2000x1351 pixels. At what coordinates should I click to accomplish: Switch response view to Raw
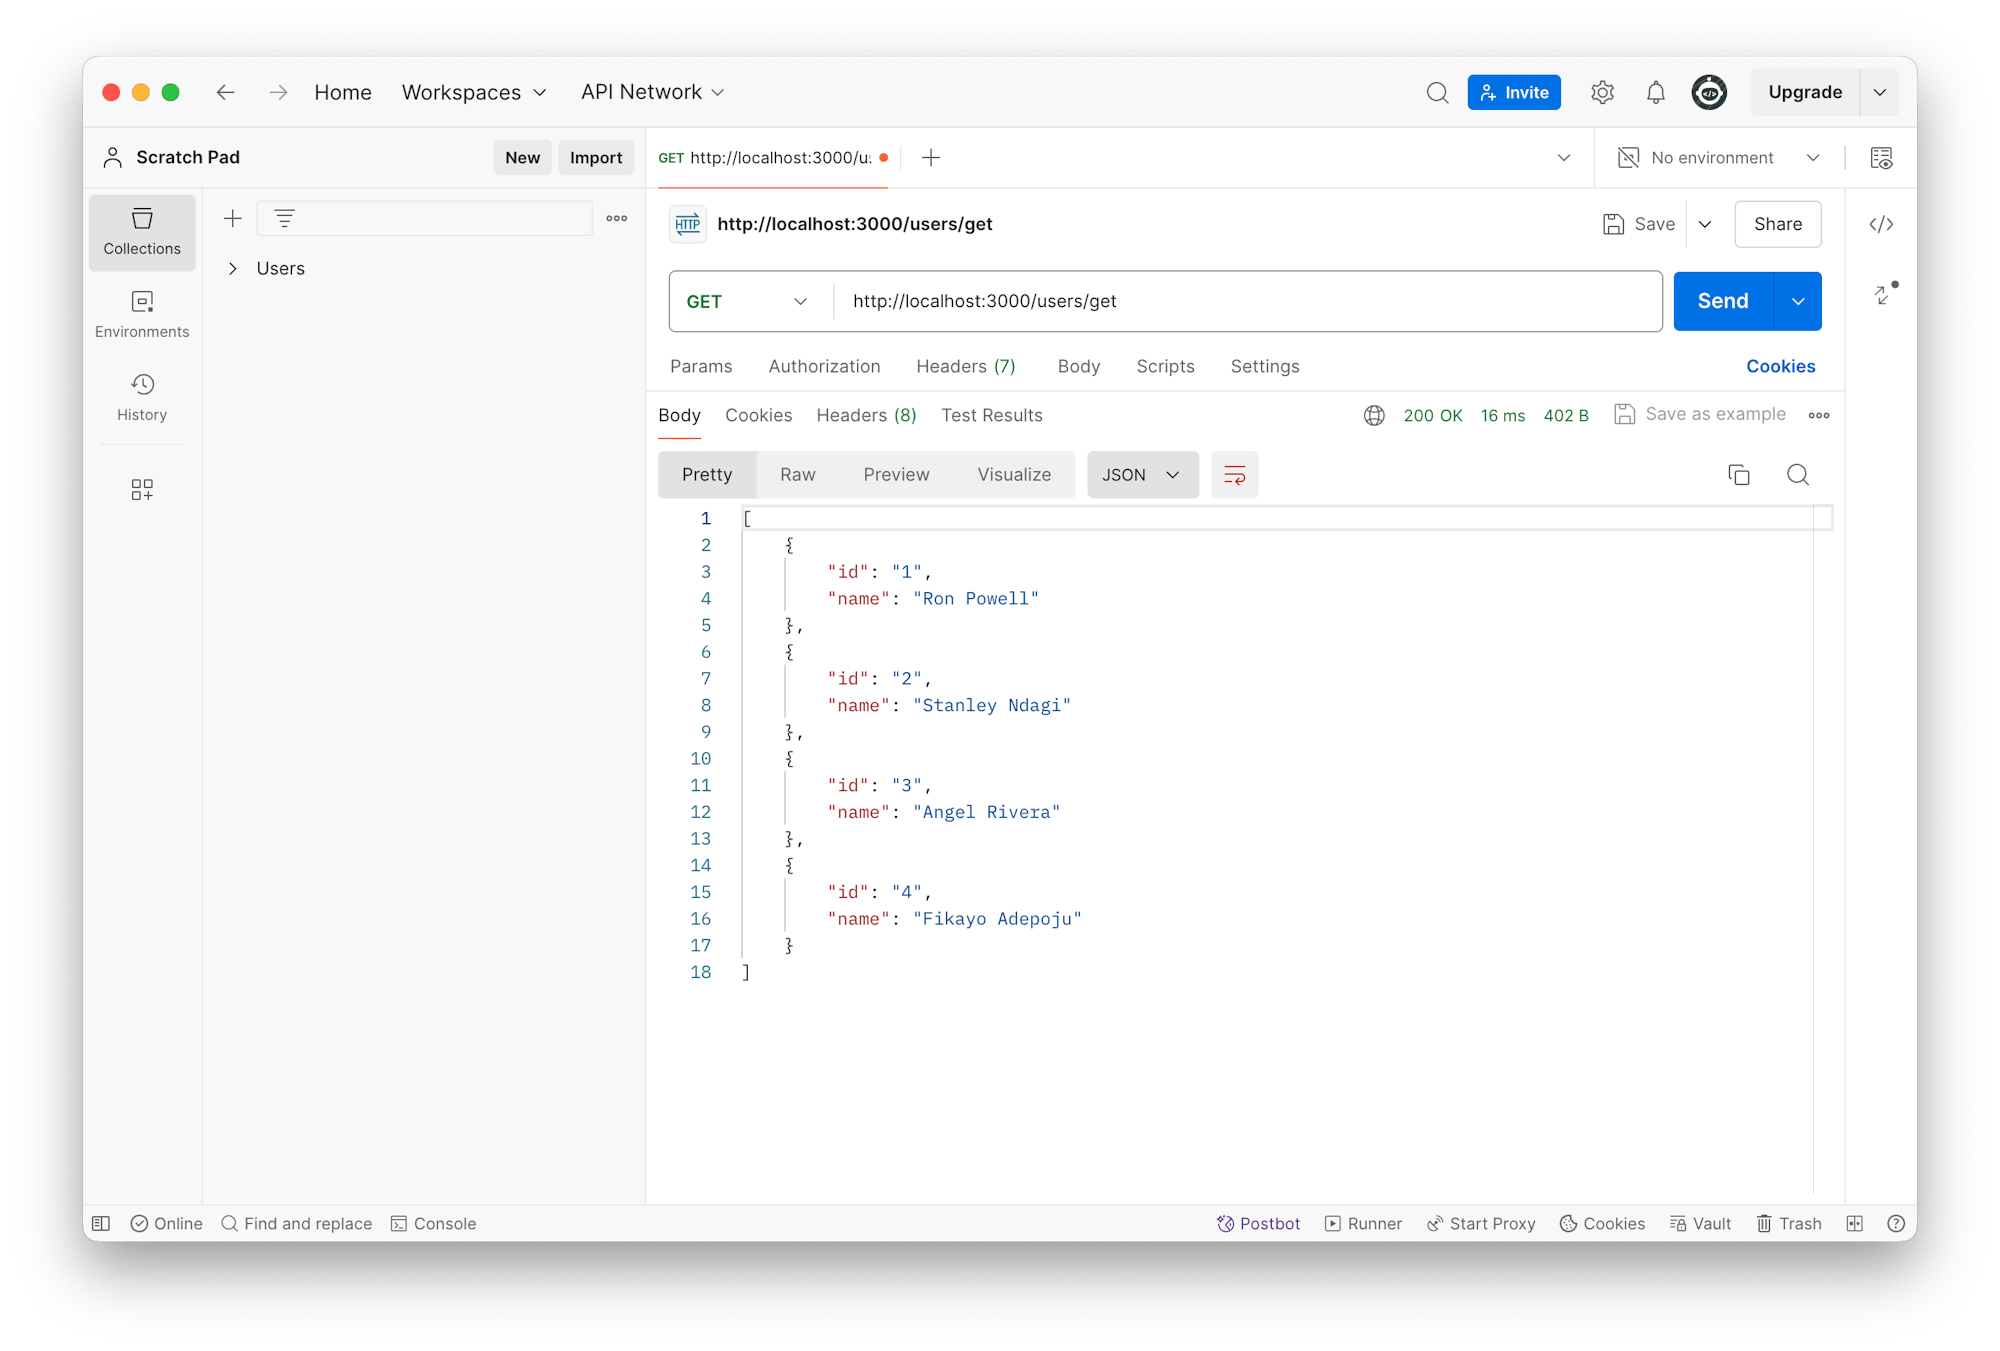[797, 474]
